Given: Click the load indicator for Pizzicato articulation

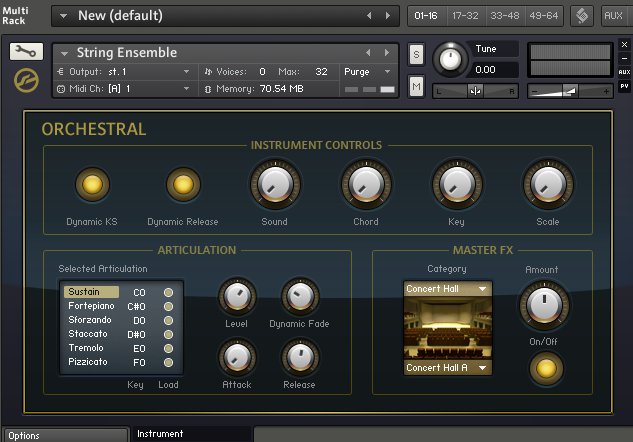Looking at the screenshot, I should [168, 362].
